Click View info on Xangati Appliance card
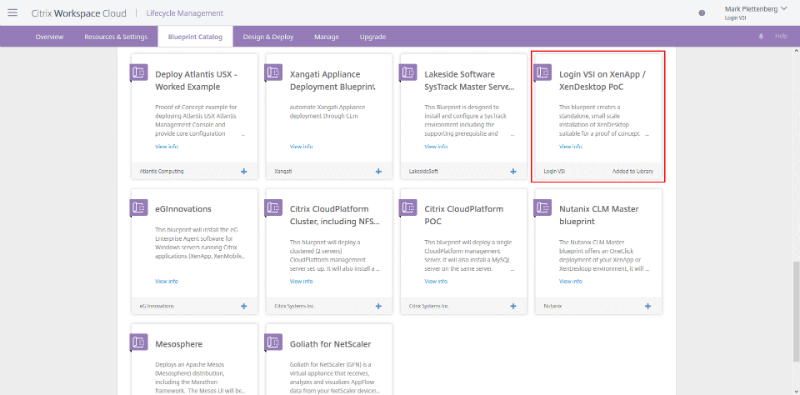This screenshot has width=800, height=395. tap(301, 146)
